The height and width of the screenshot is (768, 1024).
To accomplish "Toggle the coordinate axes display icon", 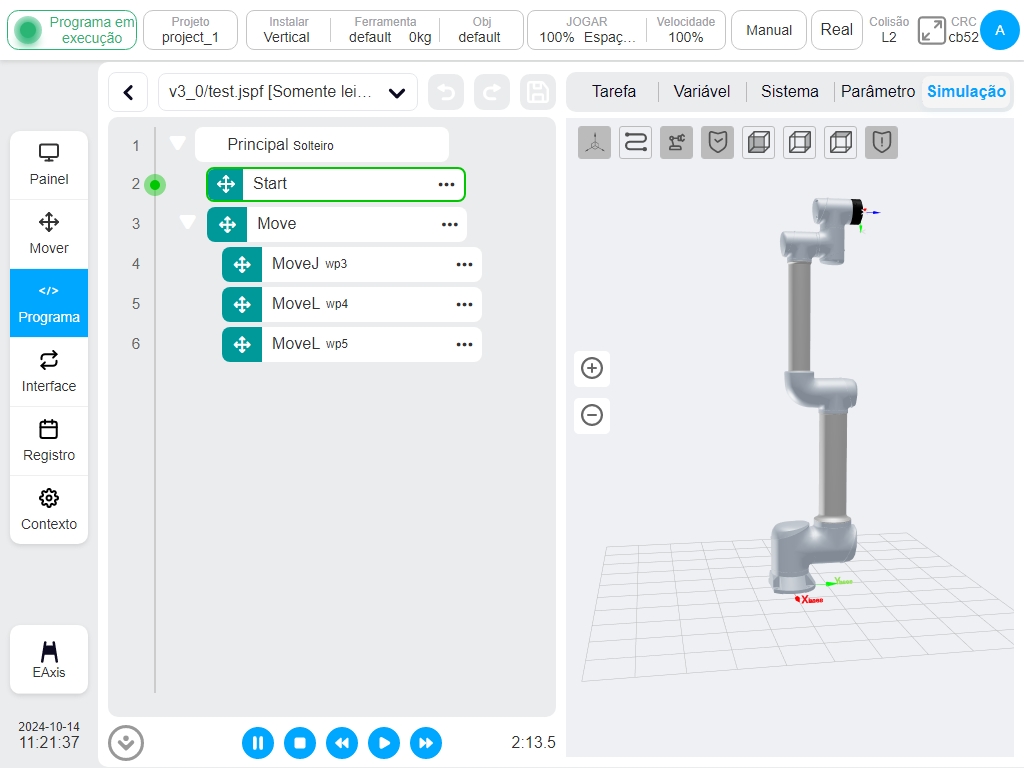I will (594, 142).
